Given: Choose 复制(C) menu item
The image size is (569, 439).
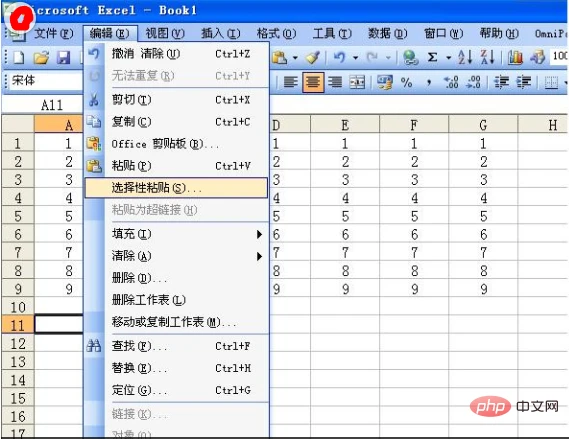Looking at the screenshot, I should pyautogui.click(x=177, y=122).
